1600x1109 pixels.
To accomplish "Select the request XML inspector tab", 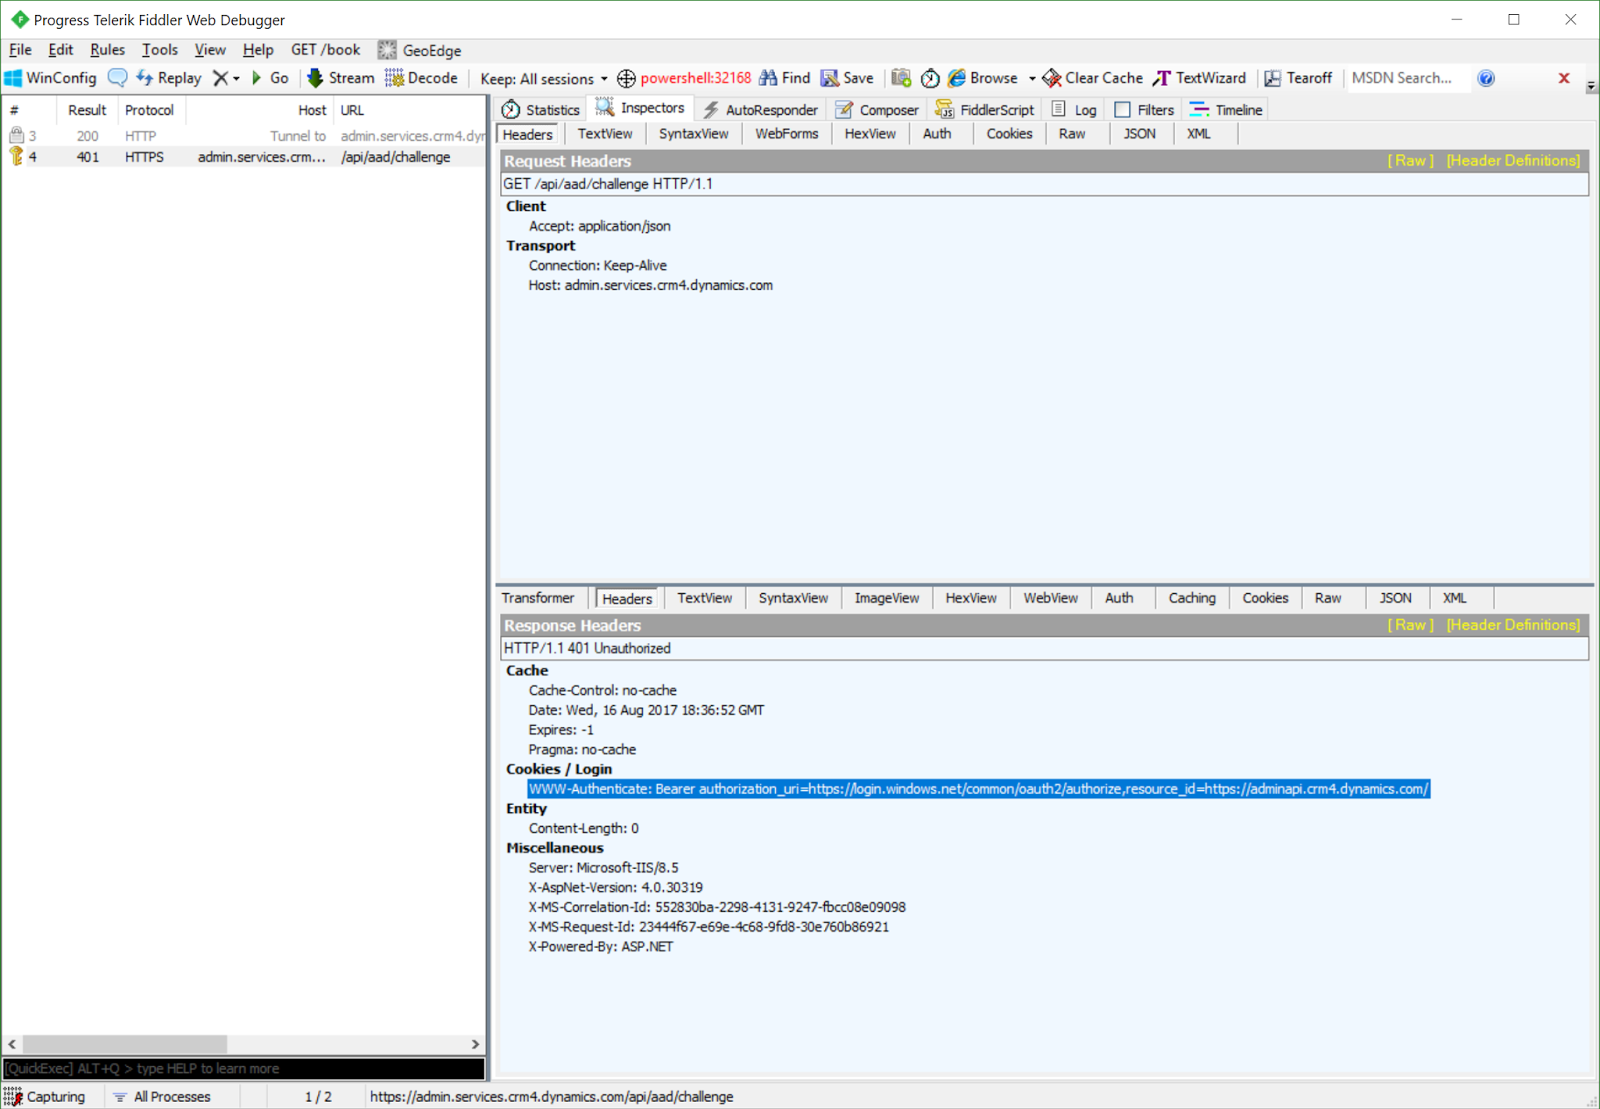I will pyautogui.click(x=1198, y=134).
